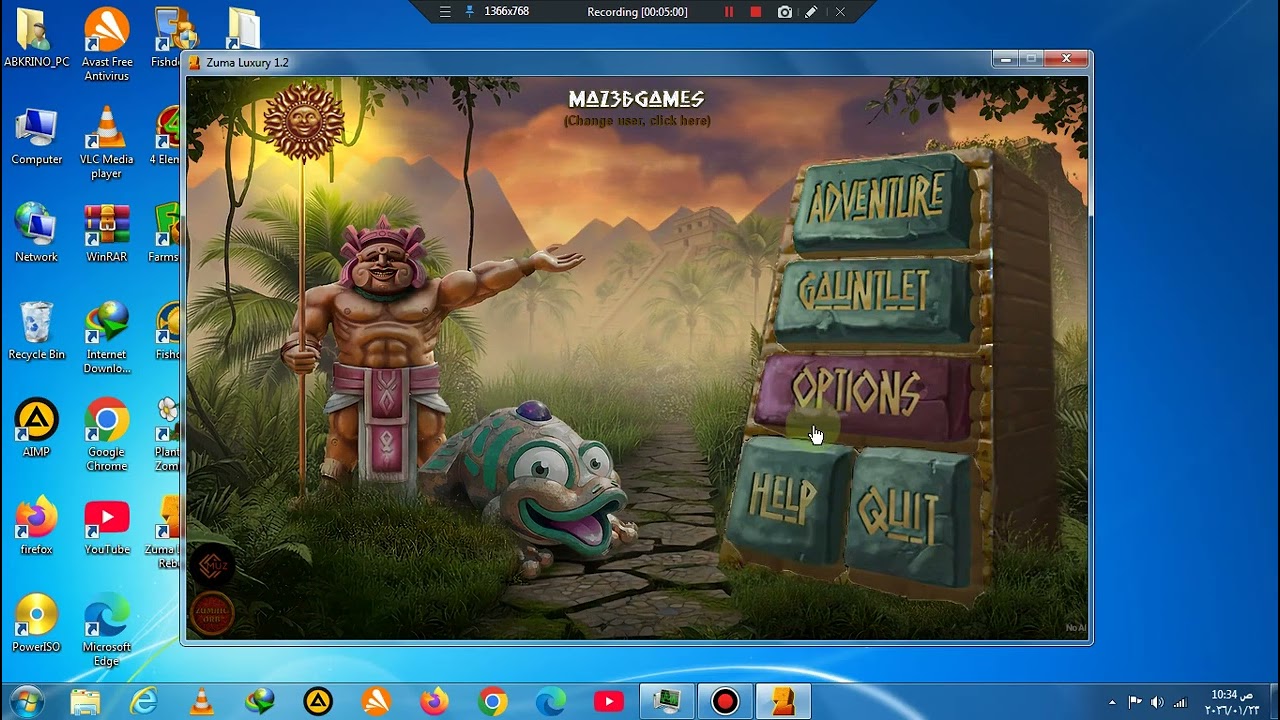
Task: Select the PowerISO desktop shortcut
Action: 37,622
